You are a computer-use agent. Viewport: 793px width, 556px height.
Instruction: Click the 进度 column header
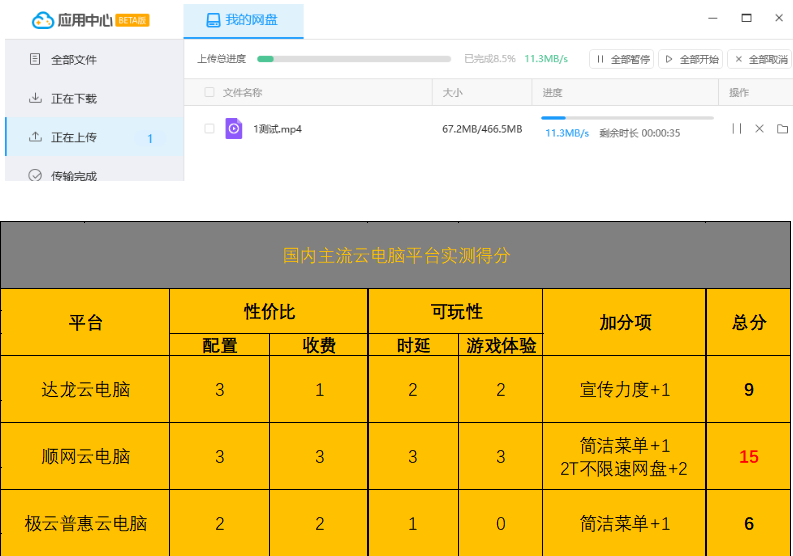[552, 93]
